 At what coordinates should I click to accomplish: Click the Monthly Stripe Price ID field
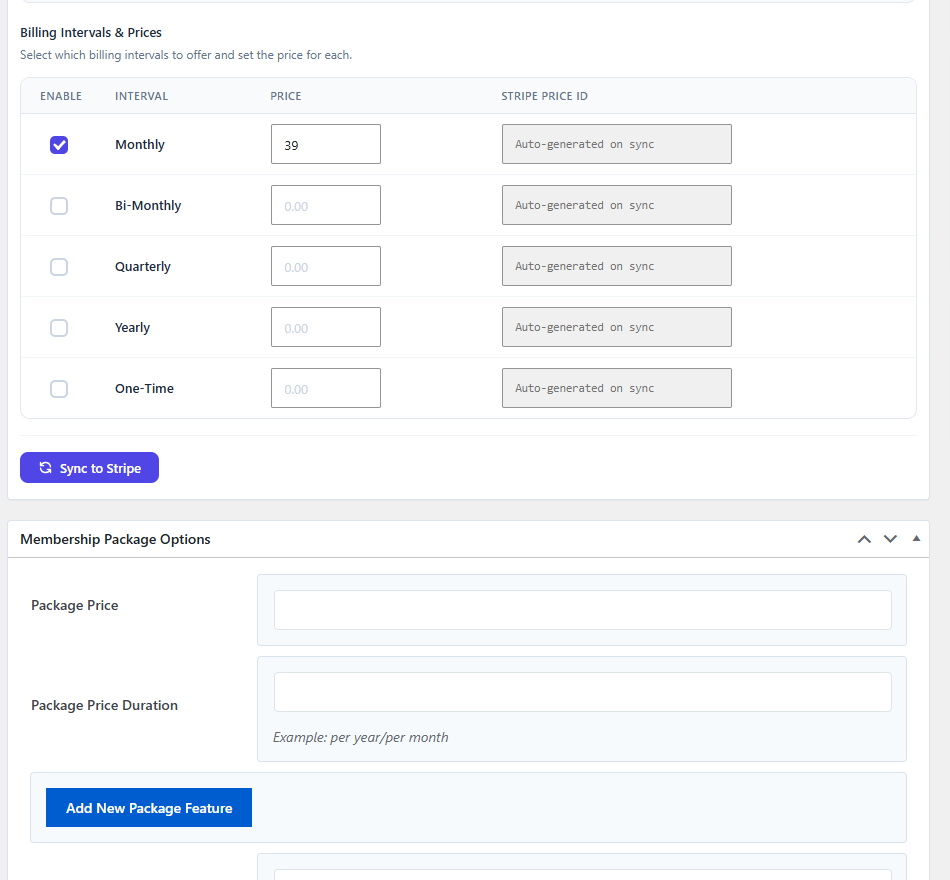coord(617,144)
